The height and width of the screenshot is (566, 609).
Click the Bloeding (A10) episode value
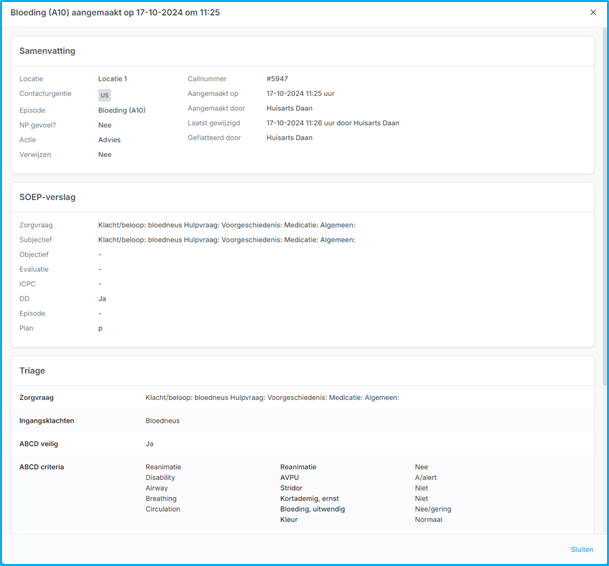[122, 110]
